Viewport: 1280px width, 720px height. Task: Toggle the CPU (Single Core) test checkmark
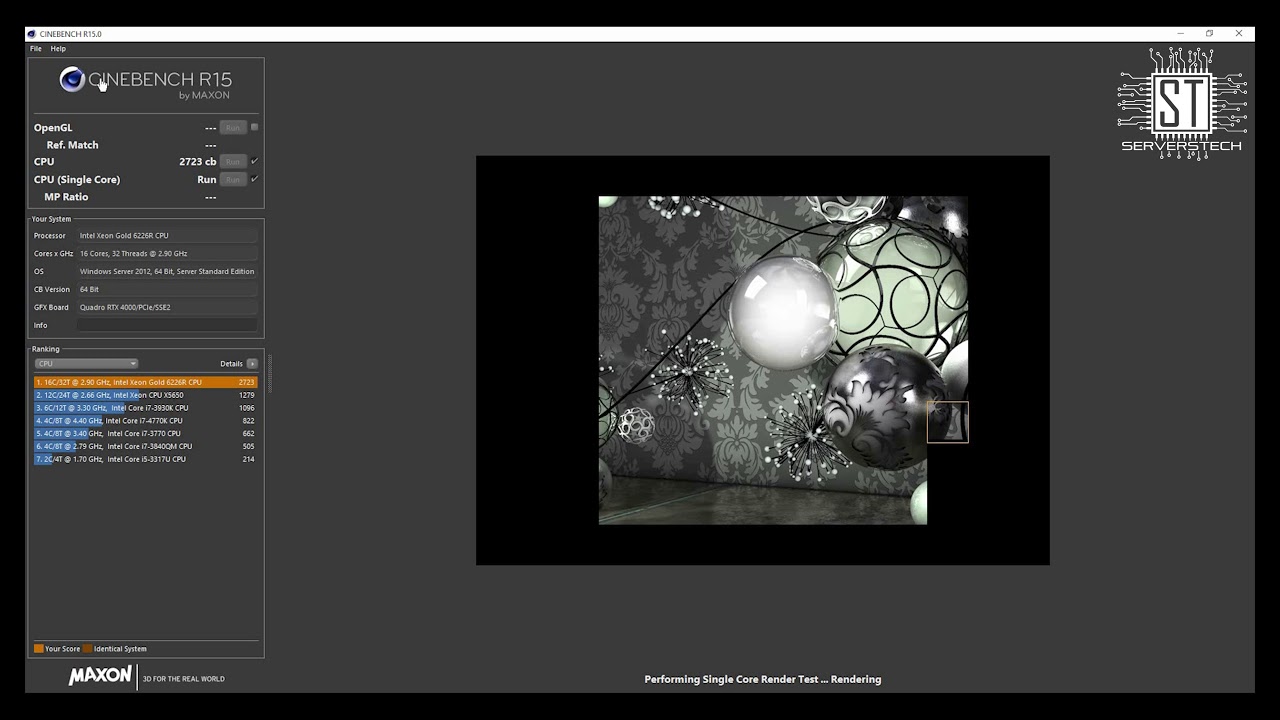pos(254,179)
